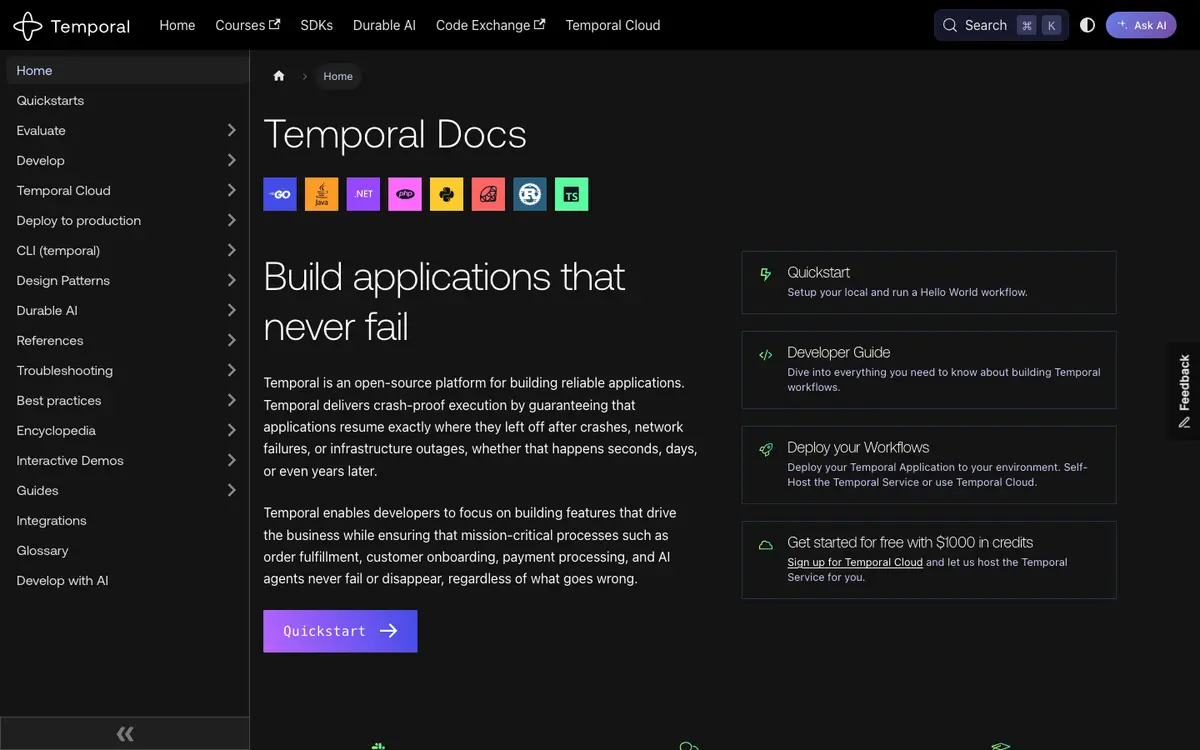Open the PHP SDK icon
This screenshot has width=1200, height=750.
click(x=405, y=194)
